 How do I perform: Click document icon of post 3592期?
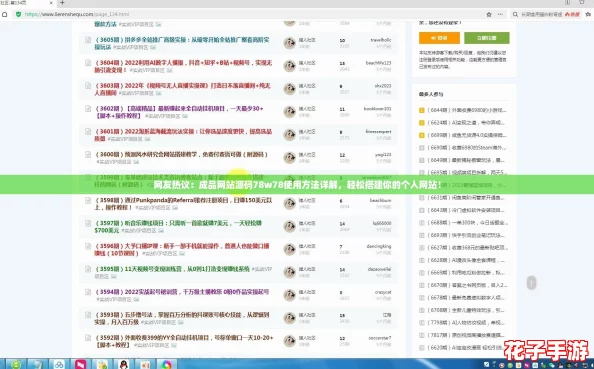(88, 338)
